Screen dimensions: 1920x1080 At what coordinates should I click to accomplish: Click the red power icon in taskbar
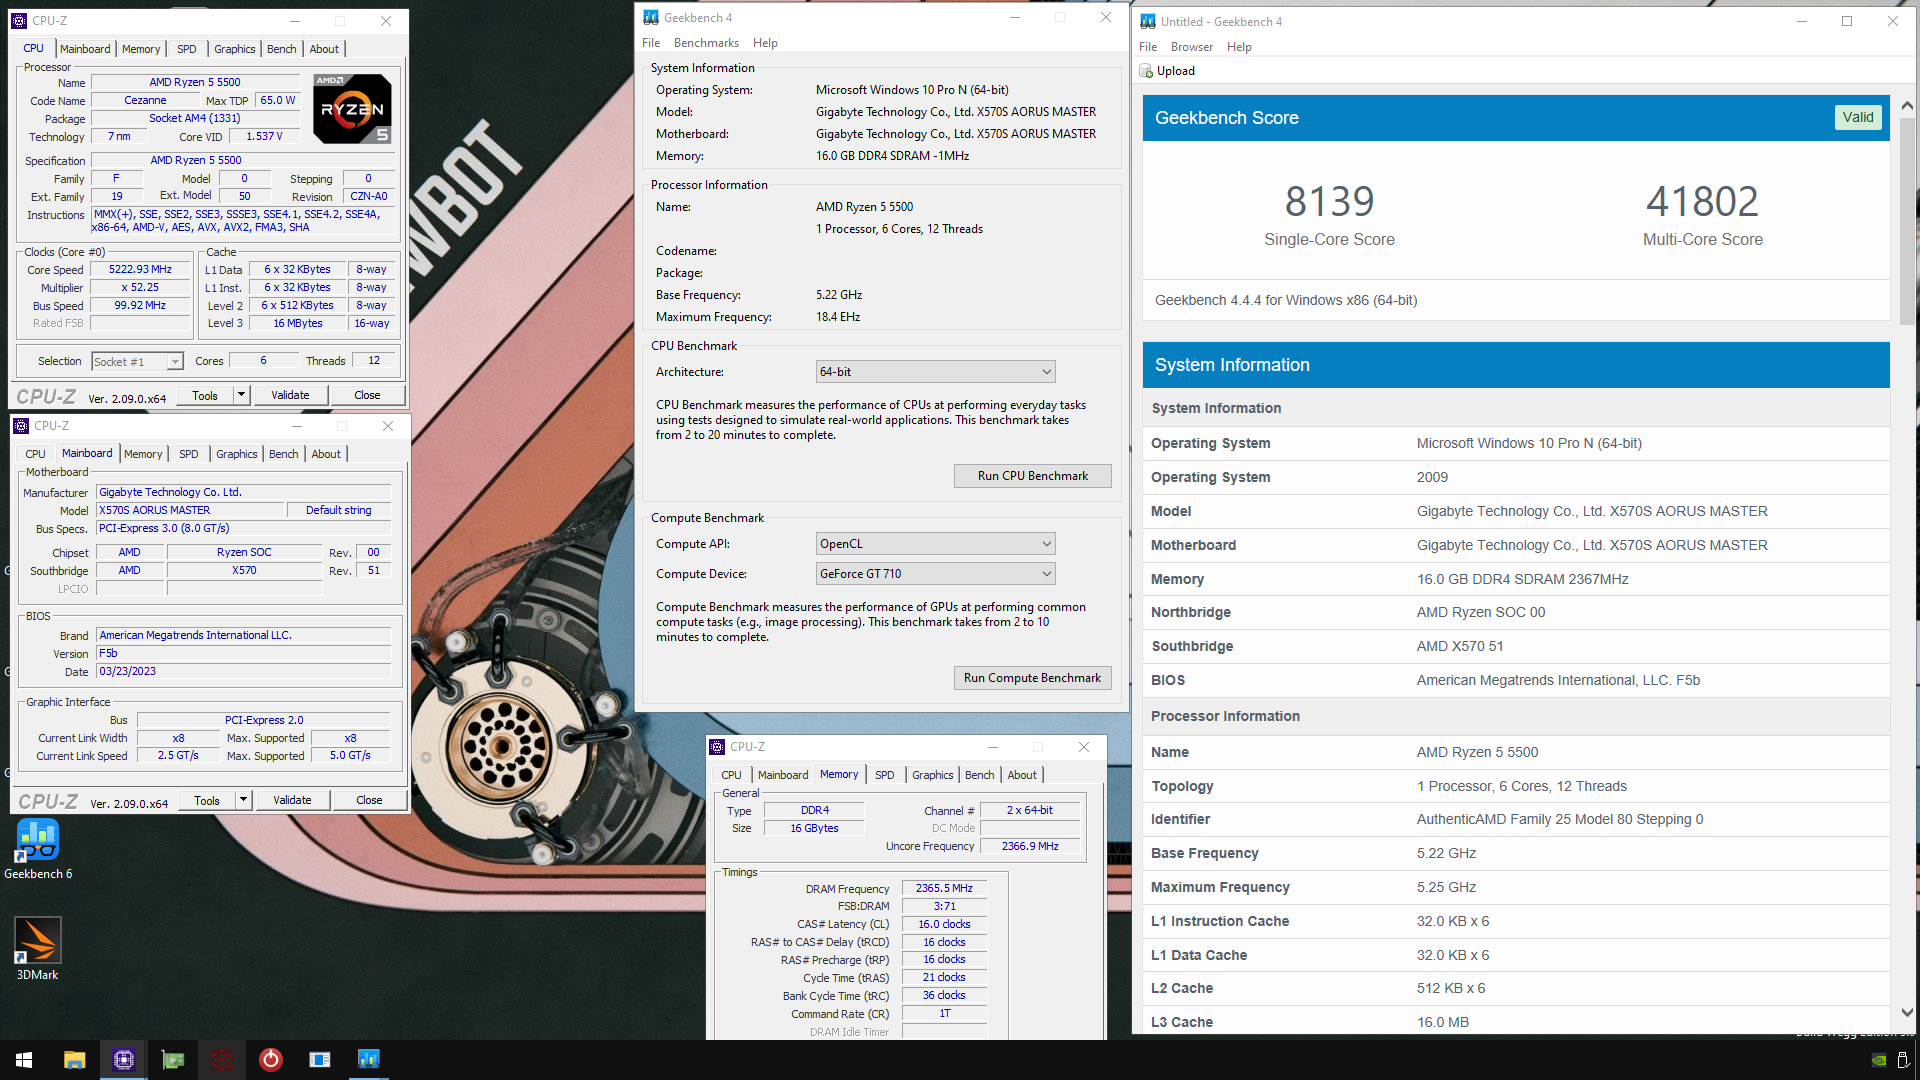(270, 1060)
